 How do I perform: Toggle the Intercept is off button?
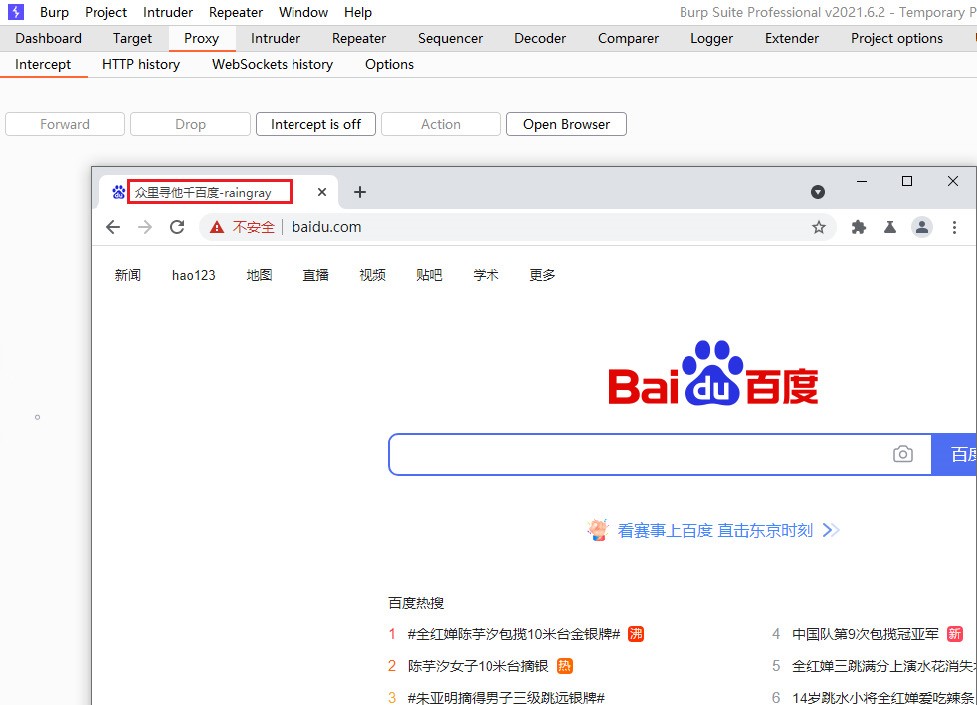pyautogui.click(x=316, y=124)
